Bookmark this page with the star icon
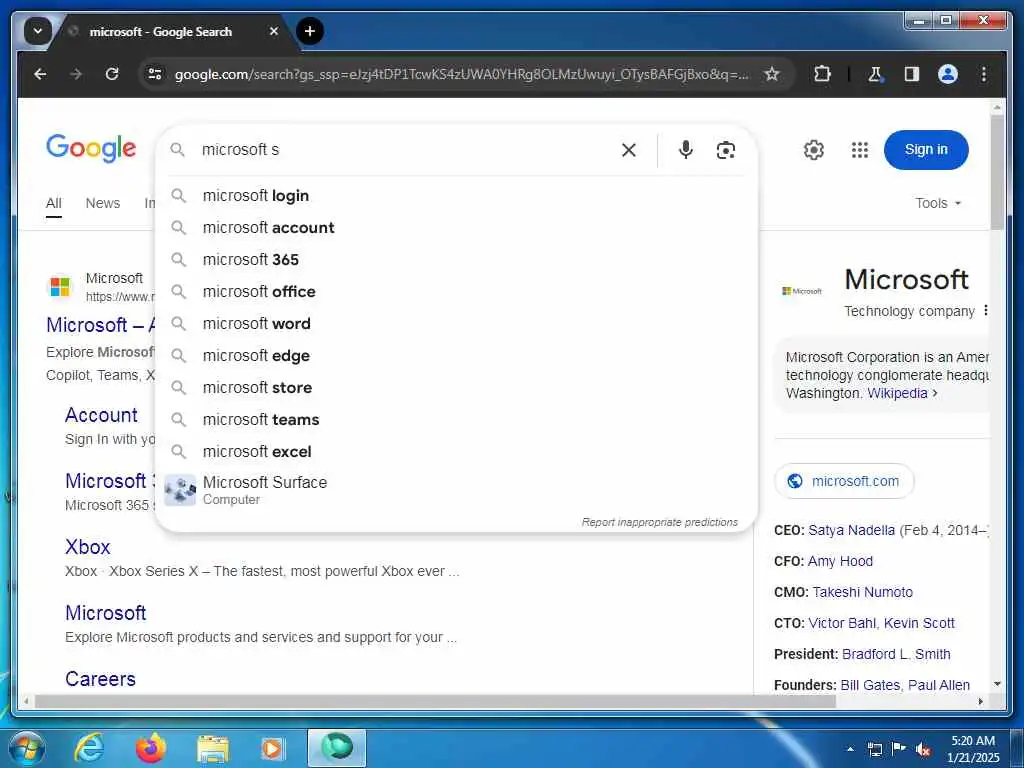Image resolution: width=1024 pixels, height=768 pixels. click(772, 74)
